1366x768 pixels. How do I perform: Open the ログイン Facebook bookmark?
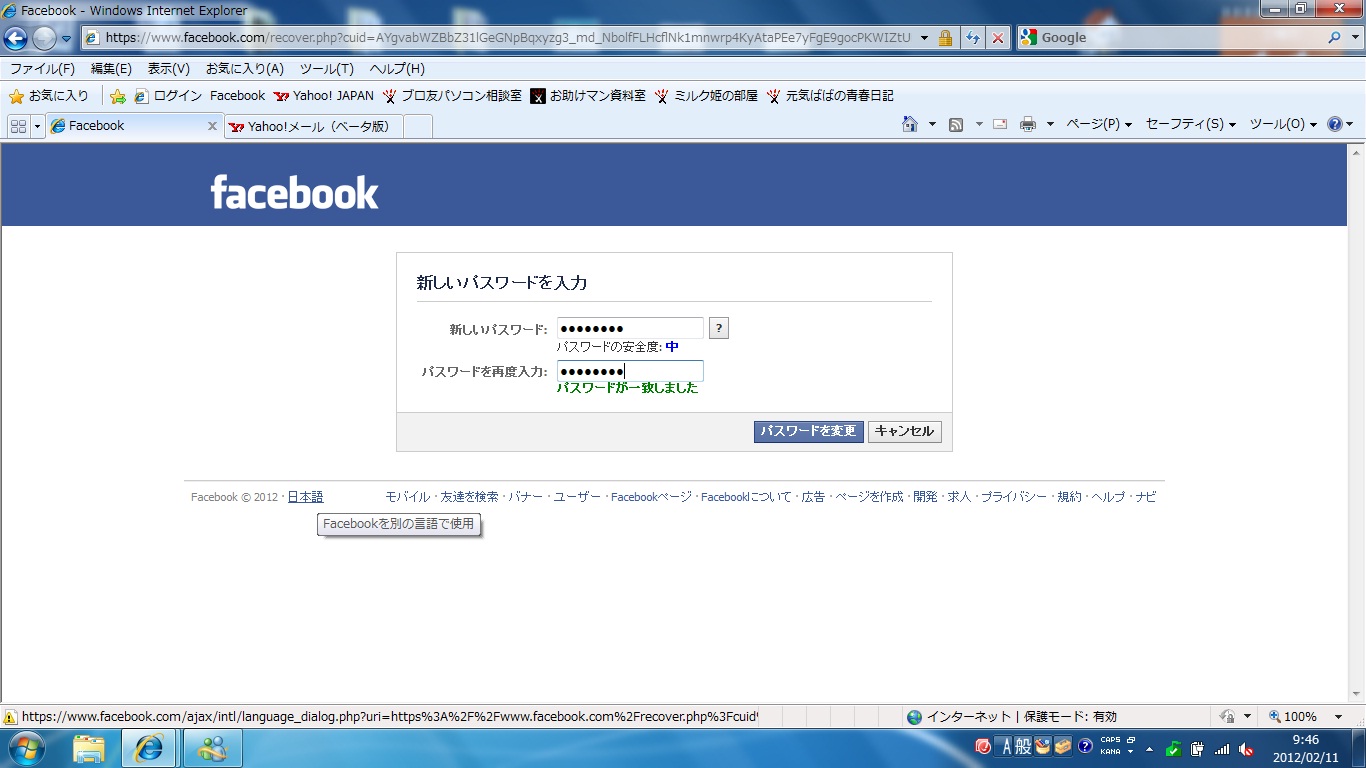tap(199, 96)
